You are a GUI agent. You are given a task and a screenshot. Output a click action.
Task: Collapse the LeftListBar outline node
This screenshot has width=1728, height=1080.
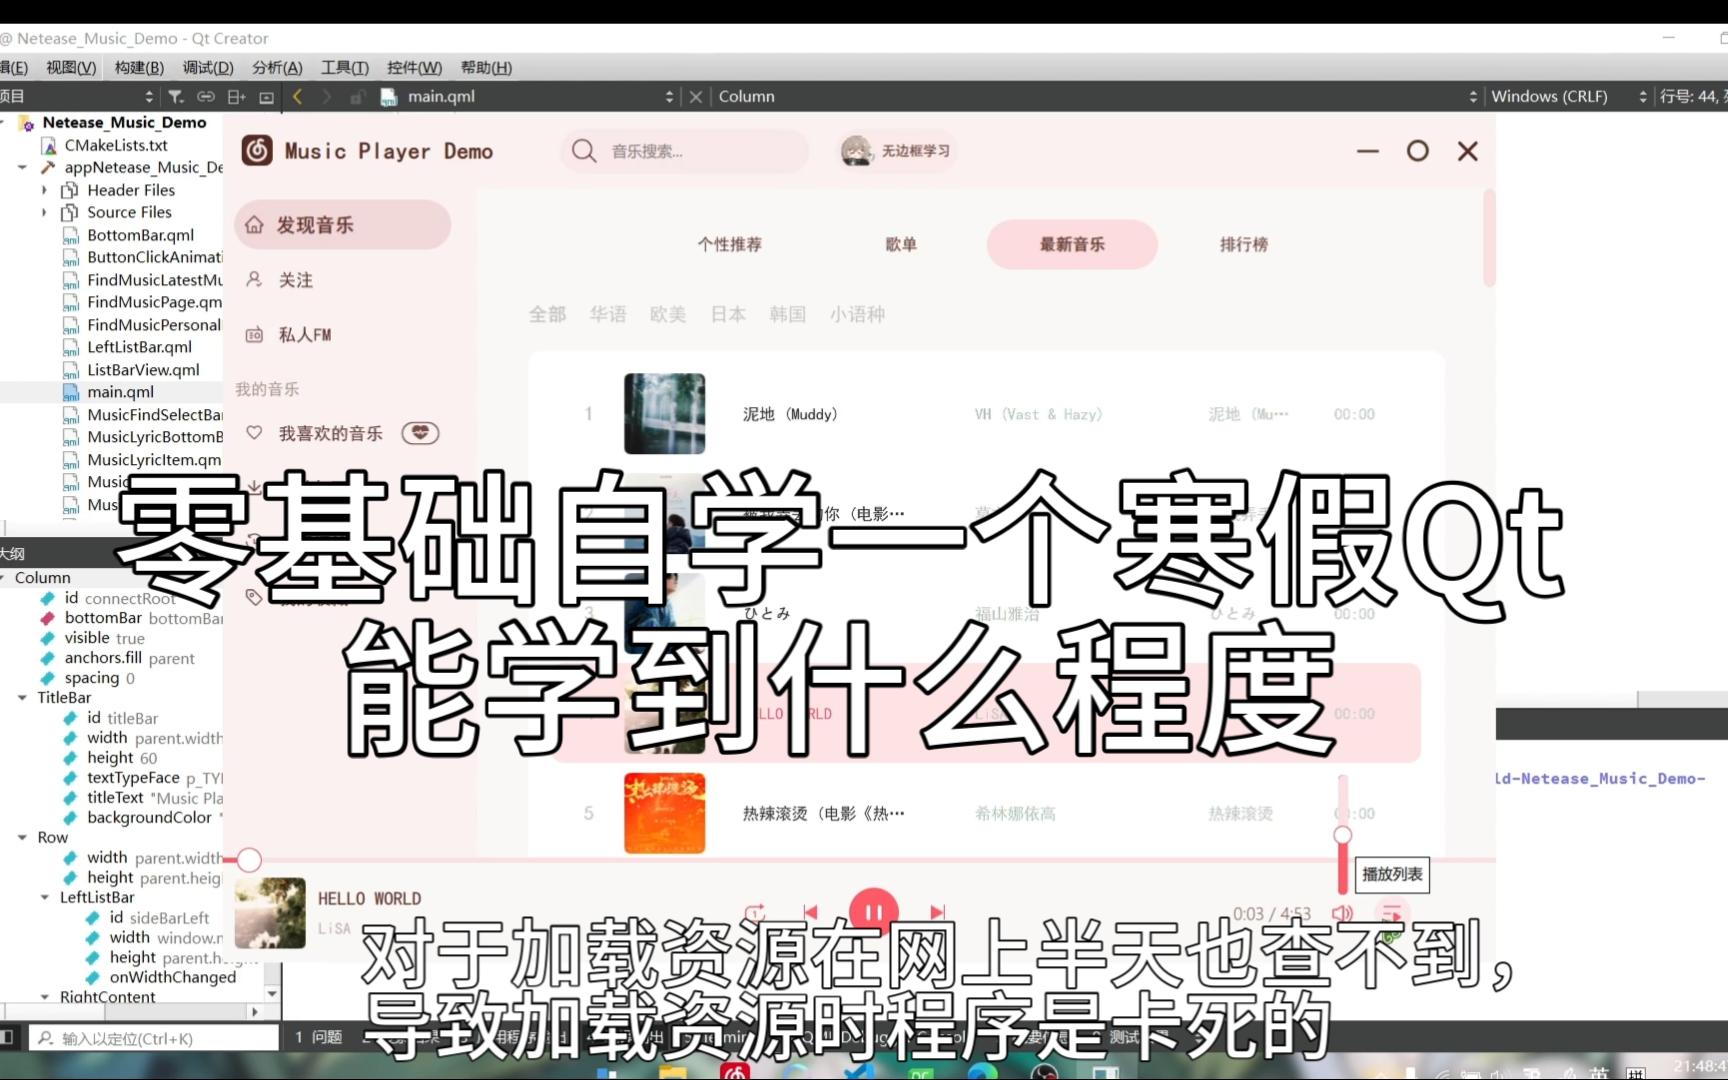[x=44, y=897]
